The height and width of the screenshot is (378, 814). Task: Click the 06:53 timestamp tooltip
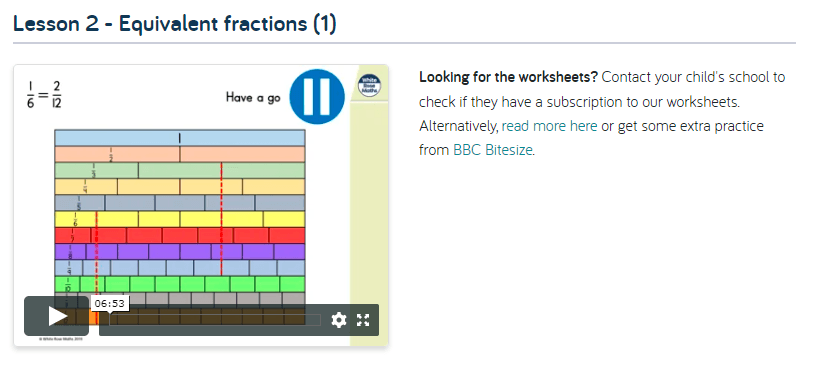pos(110,303)
